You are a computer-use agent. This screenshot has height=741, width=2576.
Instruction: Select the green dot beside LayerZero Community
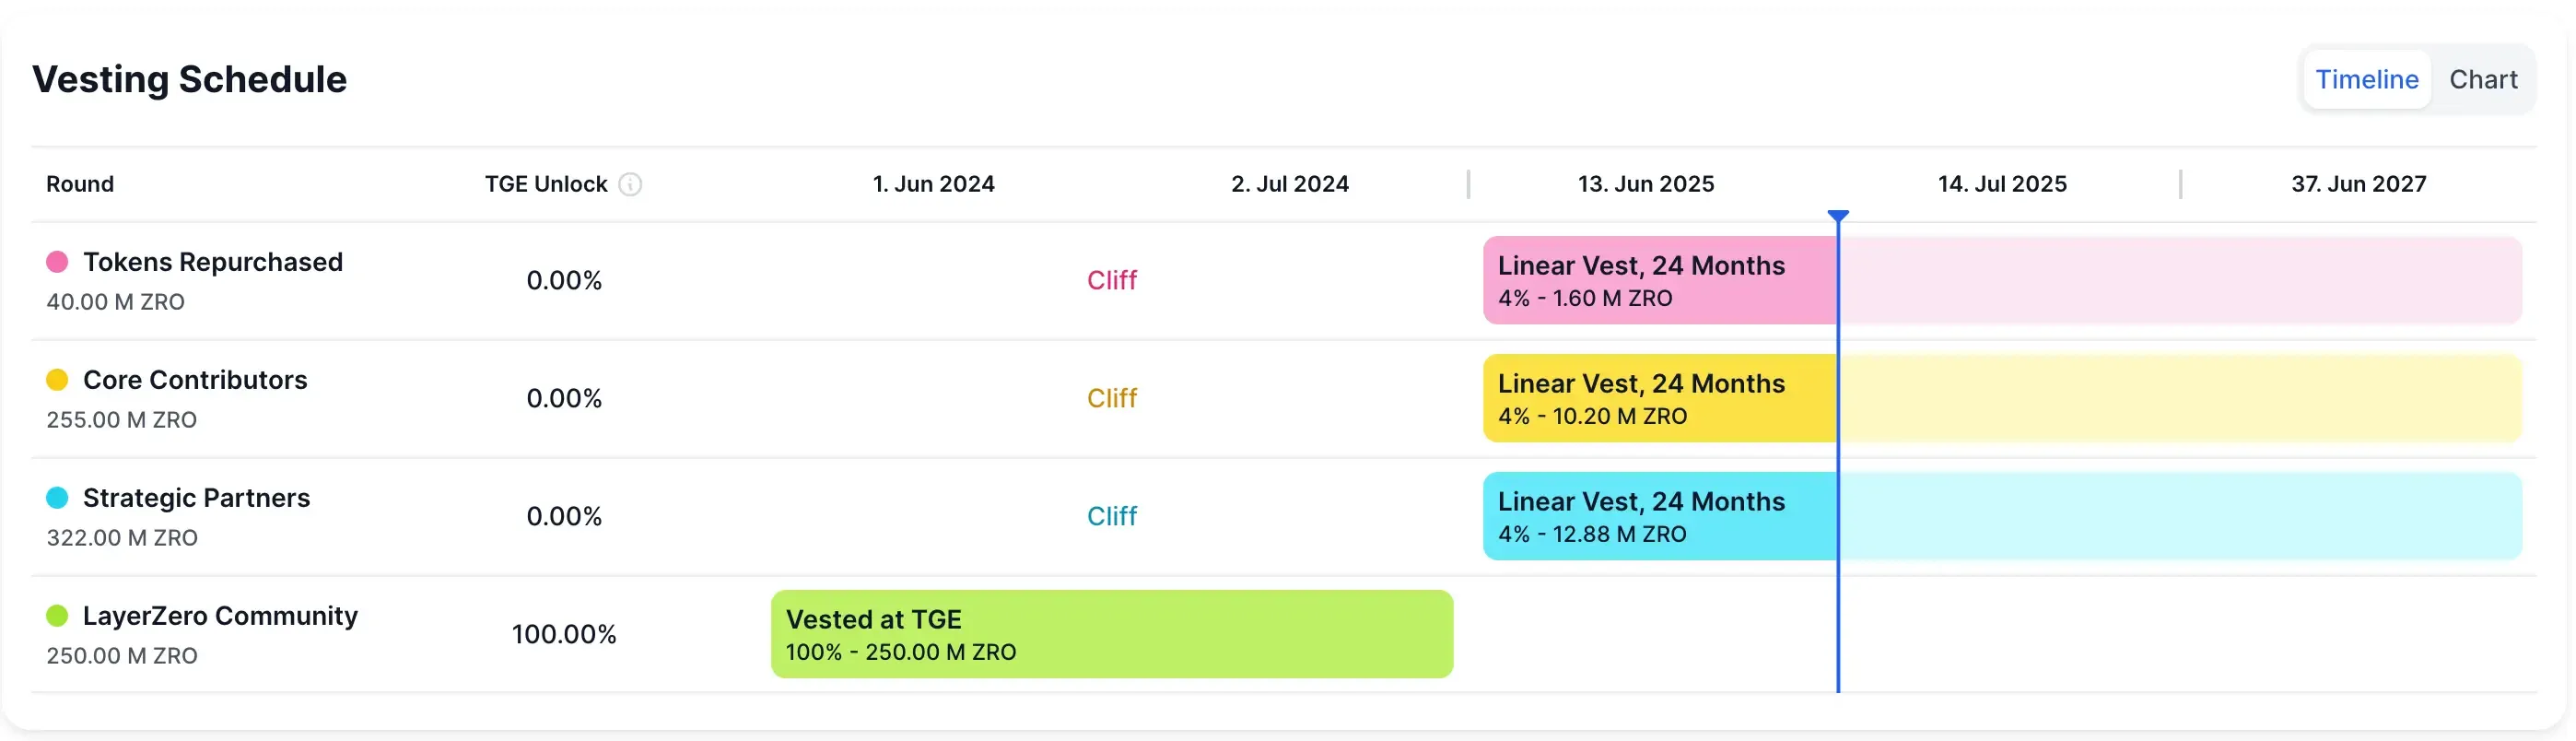57,615
